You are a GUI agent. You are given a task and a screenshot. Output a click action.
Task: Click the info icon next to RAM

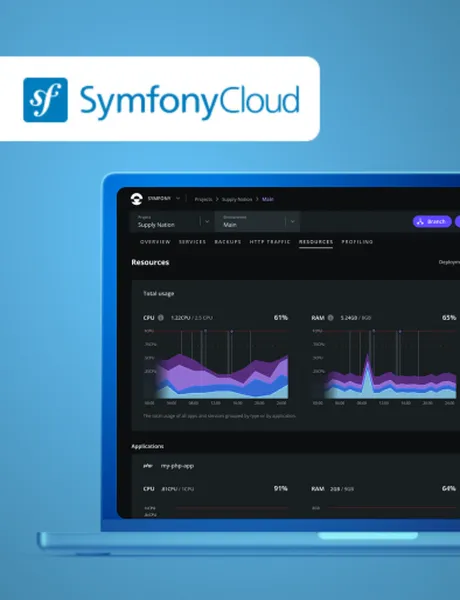click(x=330, y=318)
